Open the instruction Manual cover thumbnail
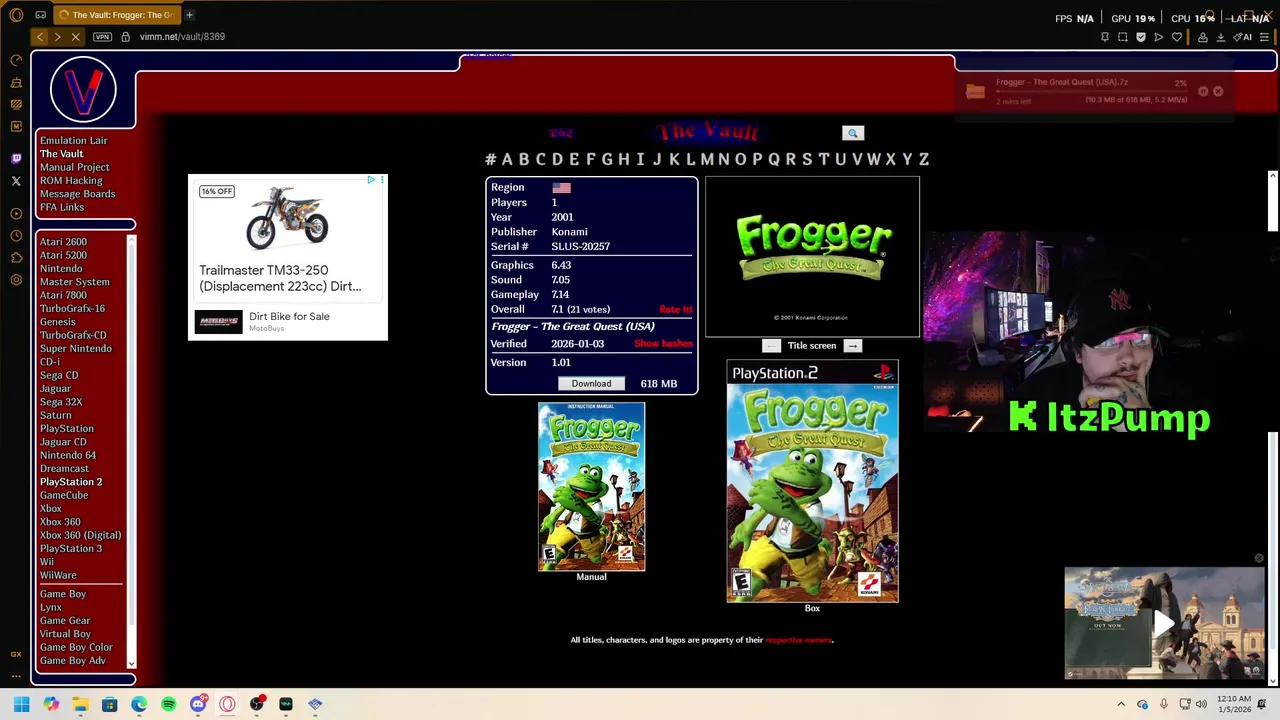This screenshot has height=720, width=1280. [x=591, y=487]
